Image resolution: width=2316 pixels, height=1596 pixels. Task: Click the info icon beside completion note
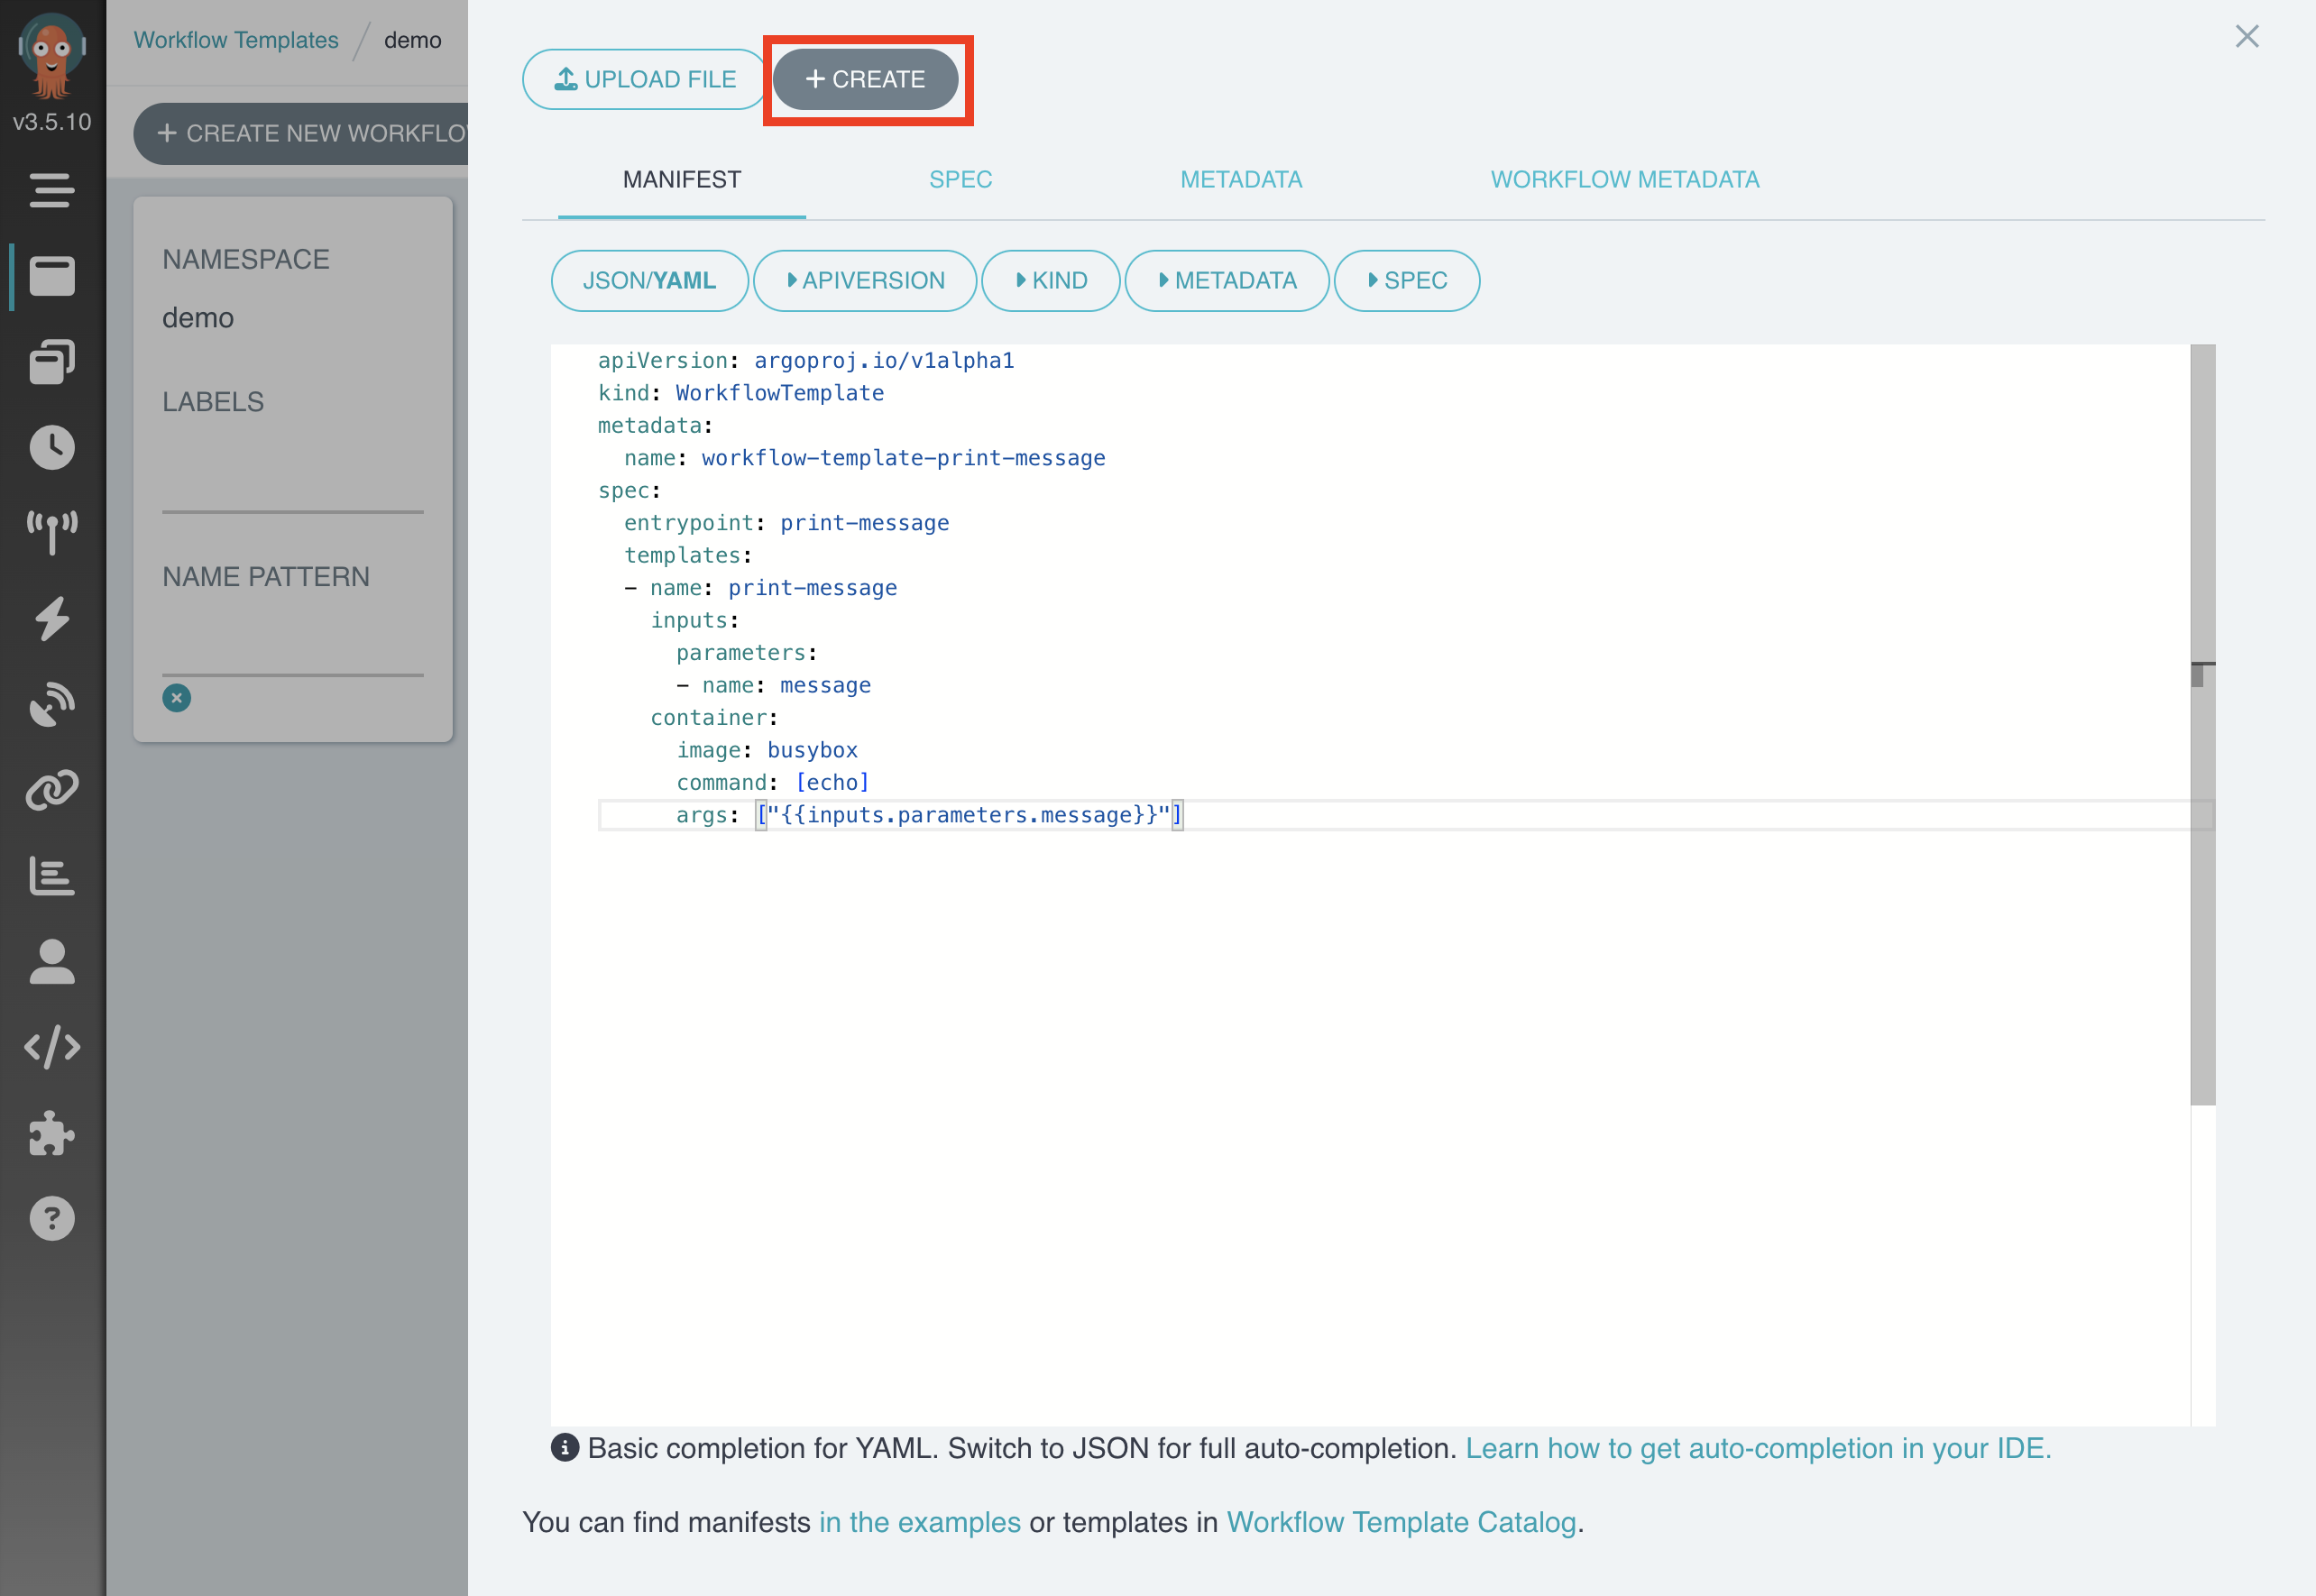click(565, 1447)
